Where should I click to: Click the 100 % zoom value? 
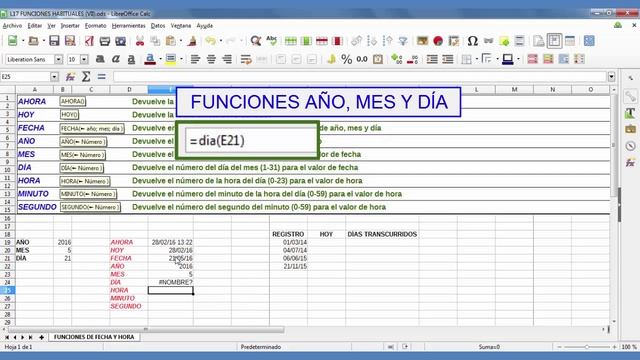[629, 347]
